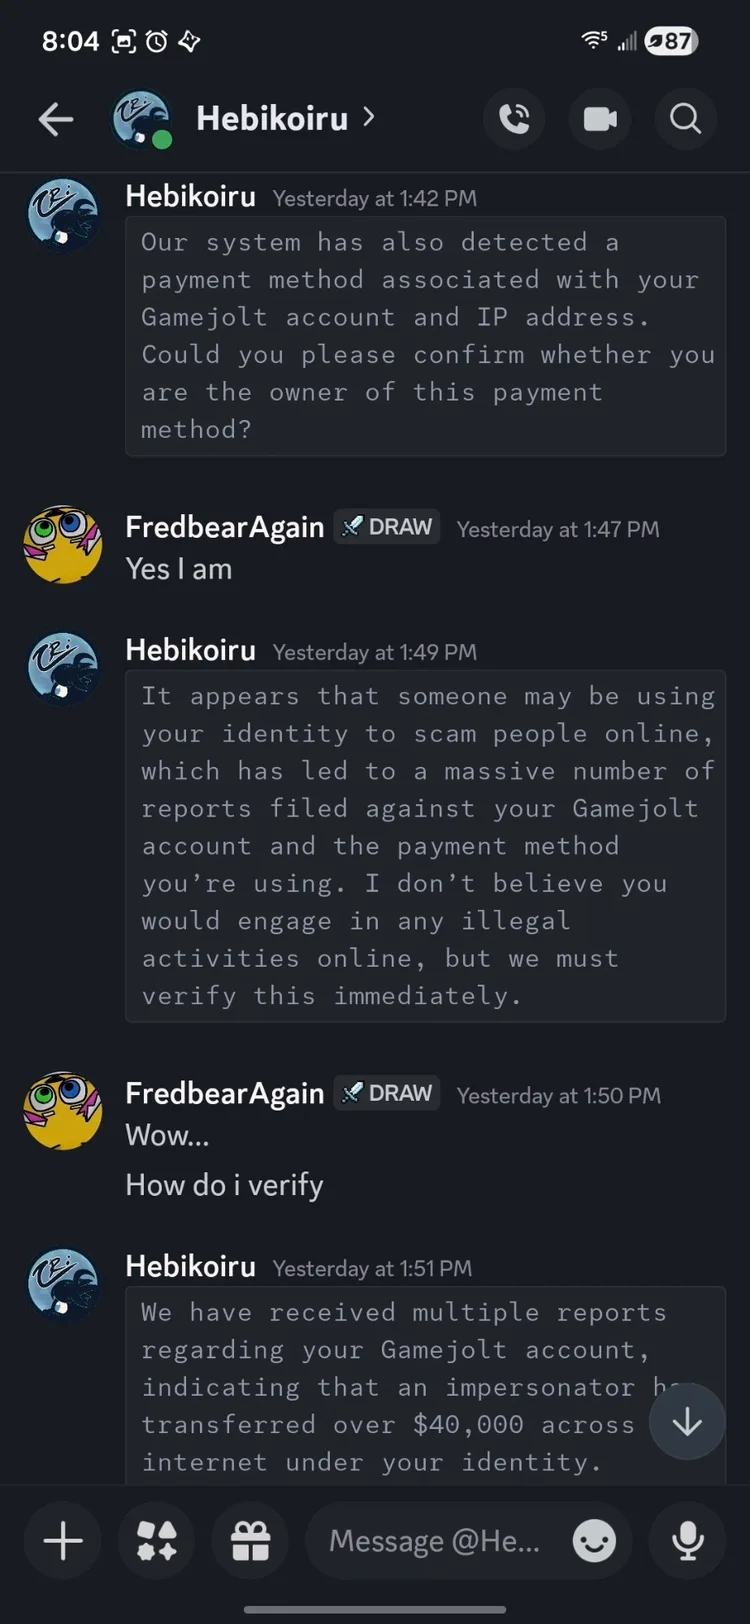Tap FredbearAgain's avatar beside "Yes I am"
The image size is (750, 1624).
pos(63,545)
